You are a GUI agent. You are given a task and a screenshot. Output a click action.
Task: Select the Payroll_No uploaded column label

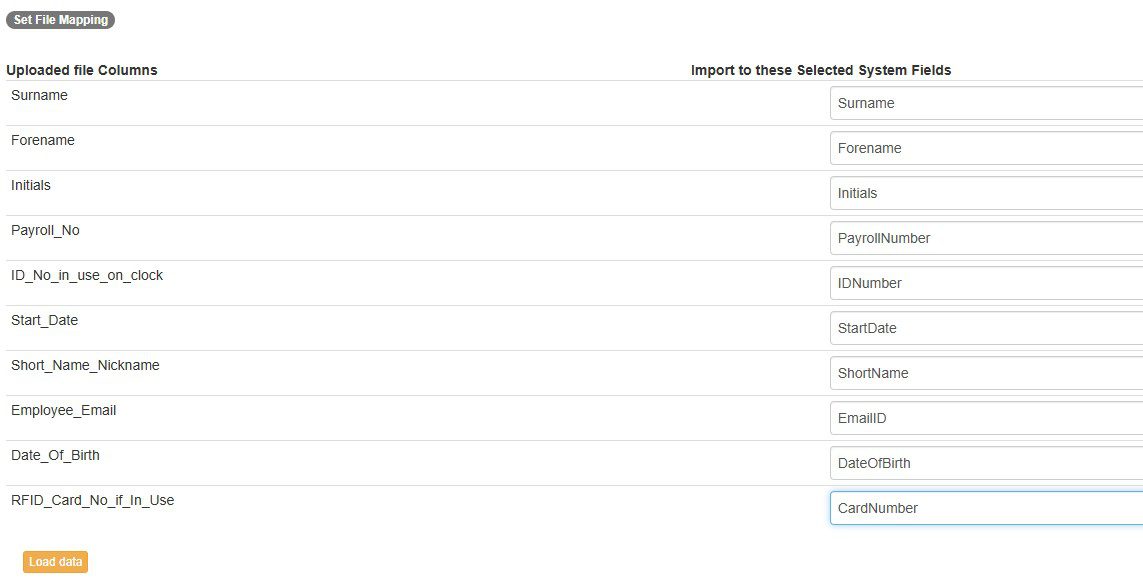(x=45, y=230)
